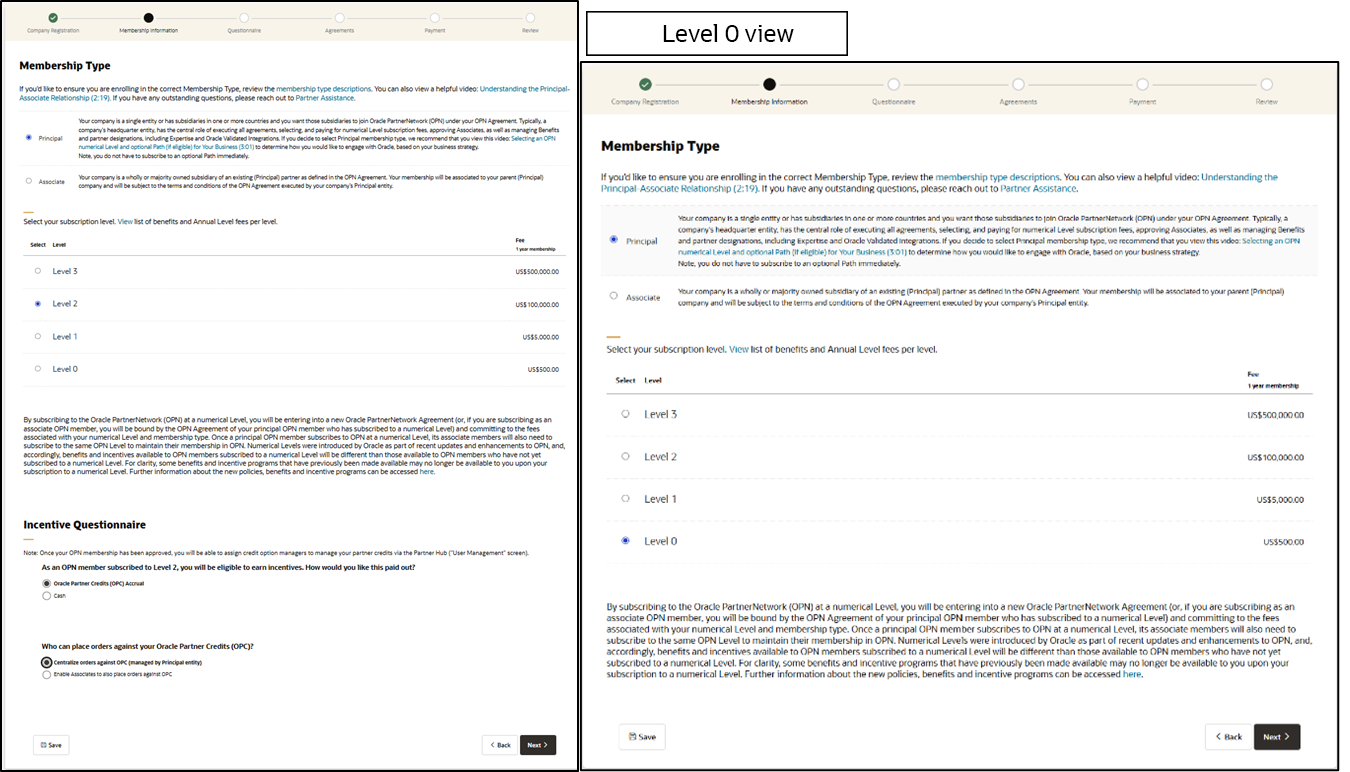
Task: Go to the Questionnaire step in the left panel
Action: point(244,17)
